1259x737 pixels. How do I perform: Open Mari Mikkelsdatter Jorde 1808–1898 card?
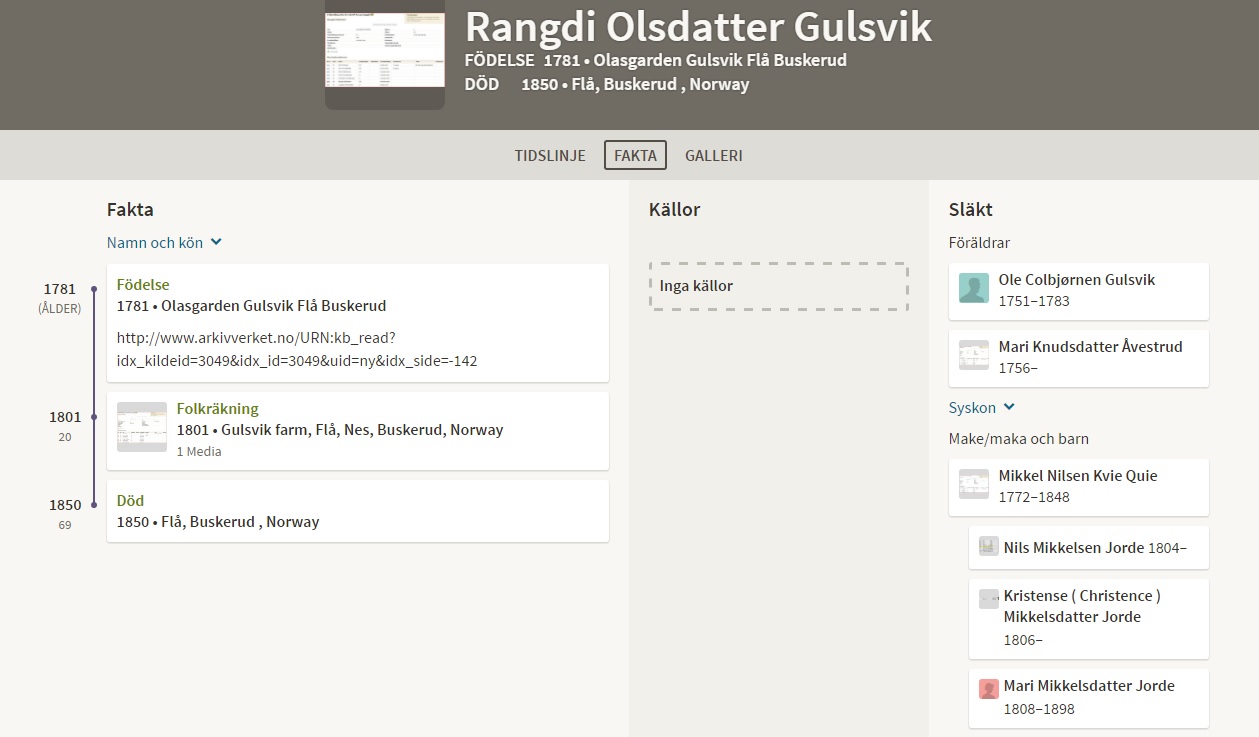1089,698
